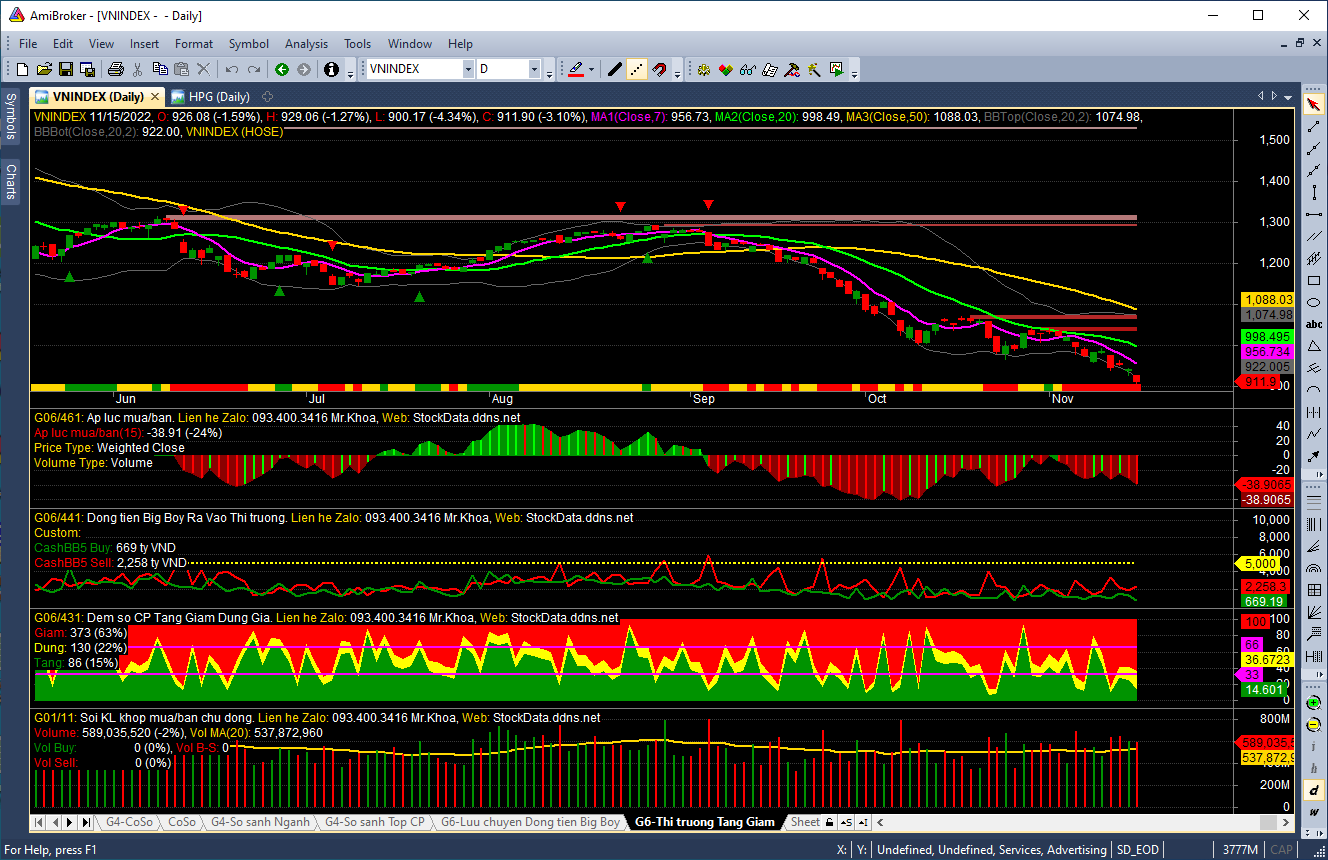Pick line color with pencil swatch
The width and height of the screenshot is (1328, 860).
tap(575, 69)
